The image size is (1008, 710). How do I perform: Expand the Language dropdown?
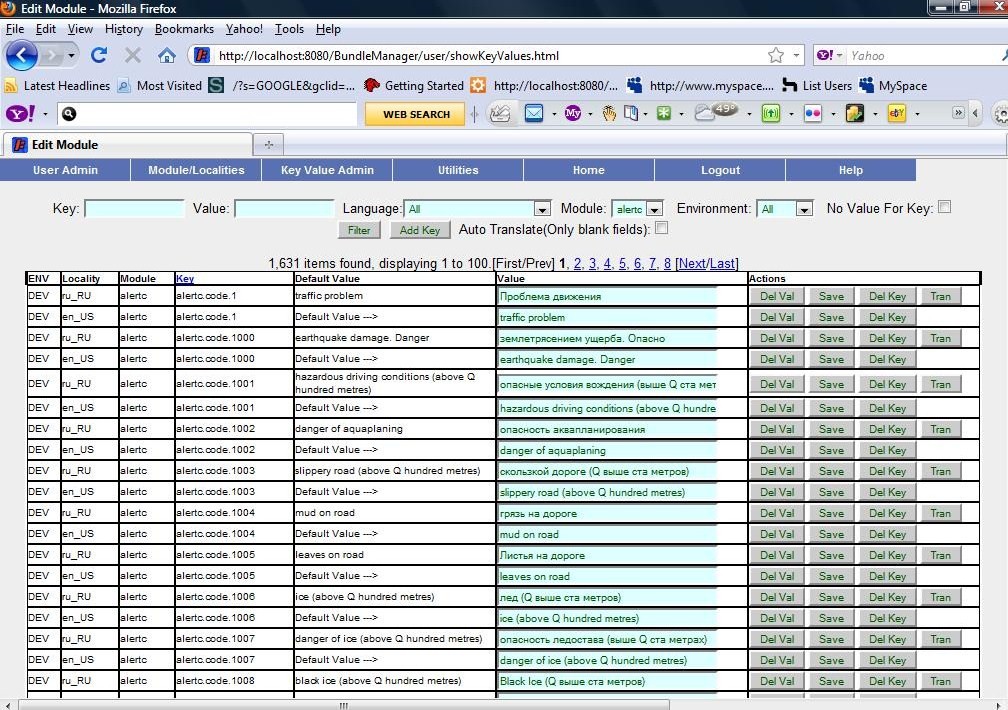coord(542,209)
